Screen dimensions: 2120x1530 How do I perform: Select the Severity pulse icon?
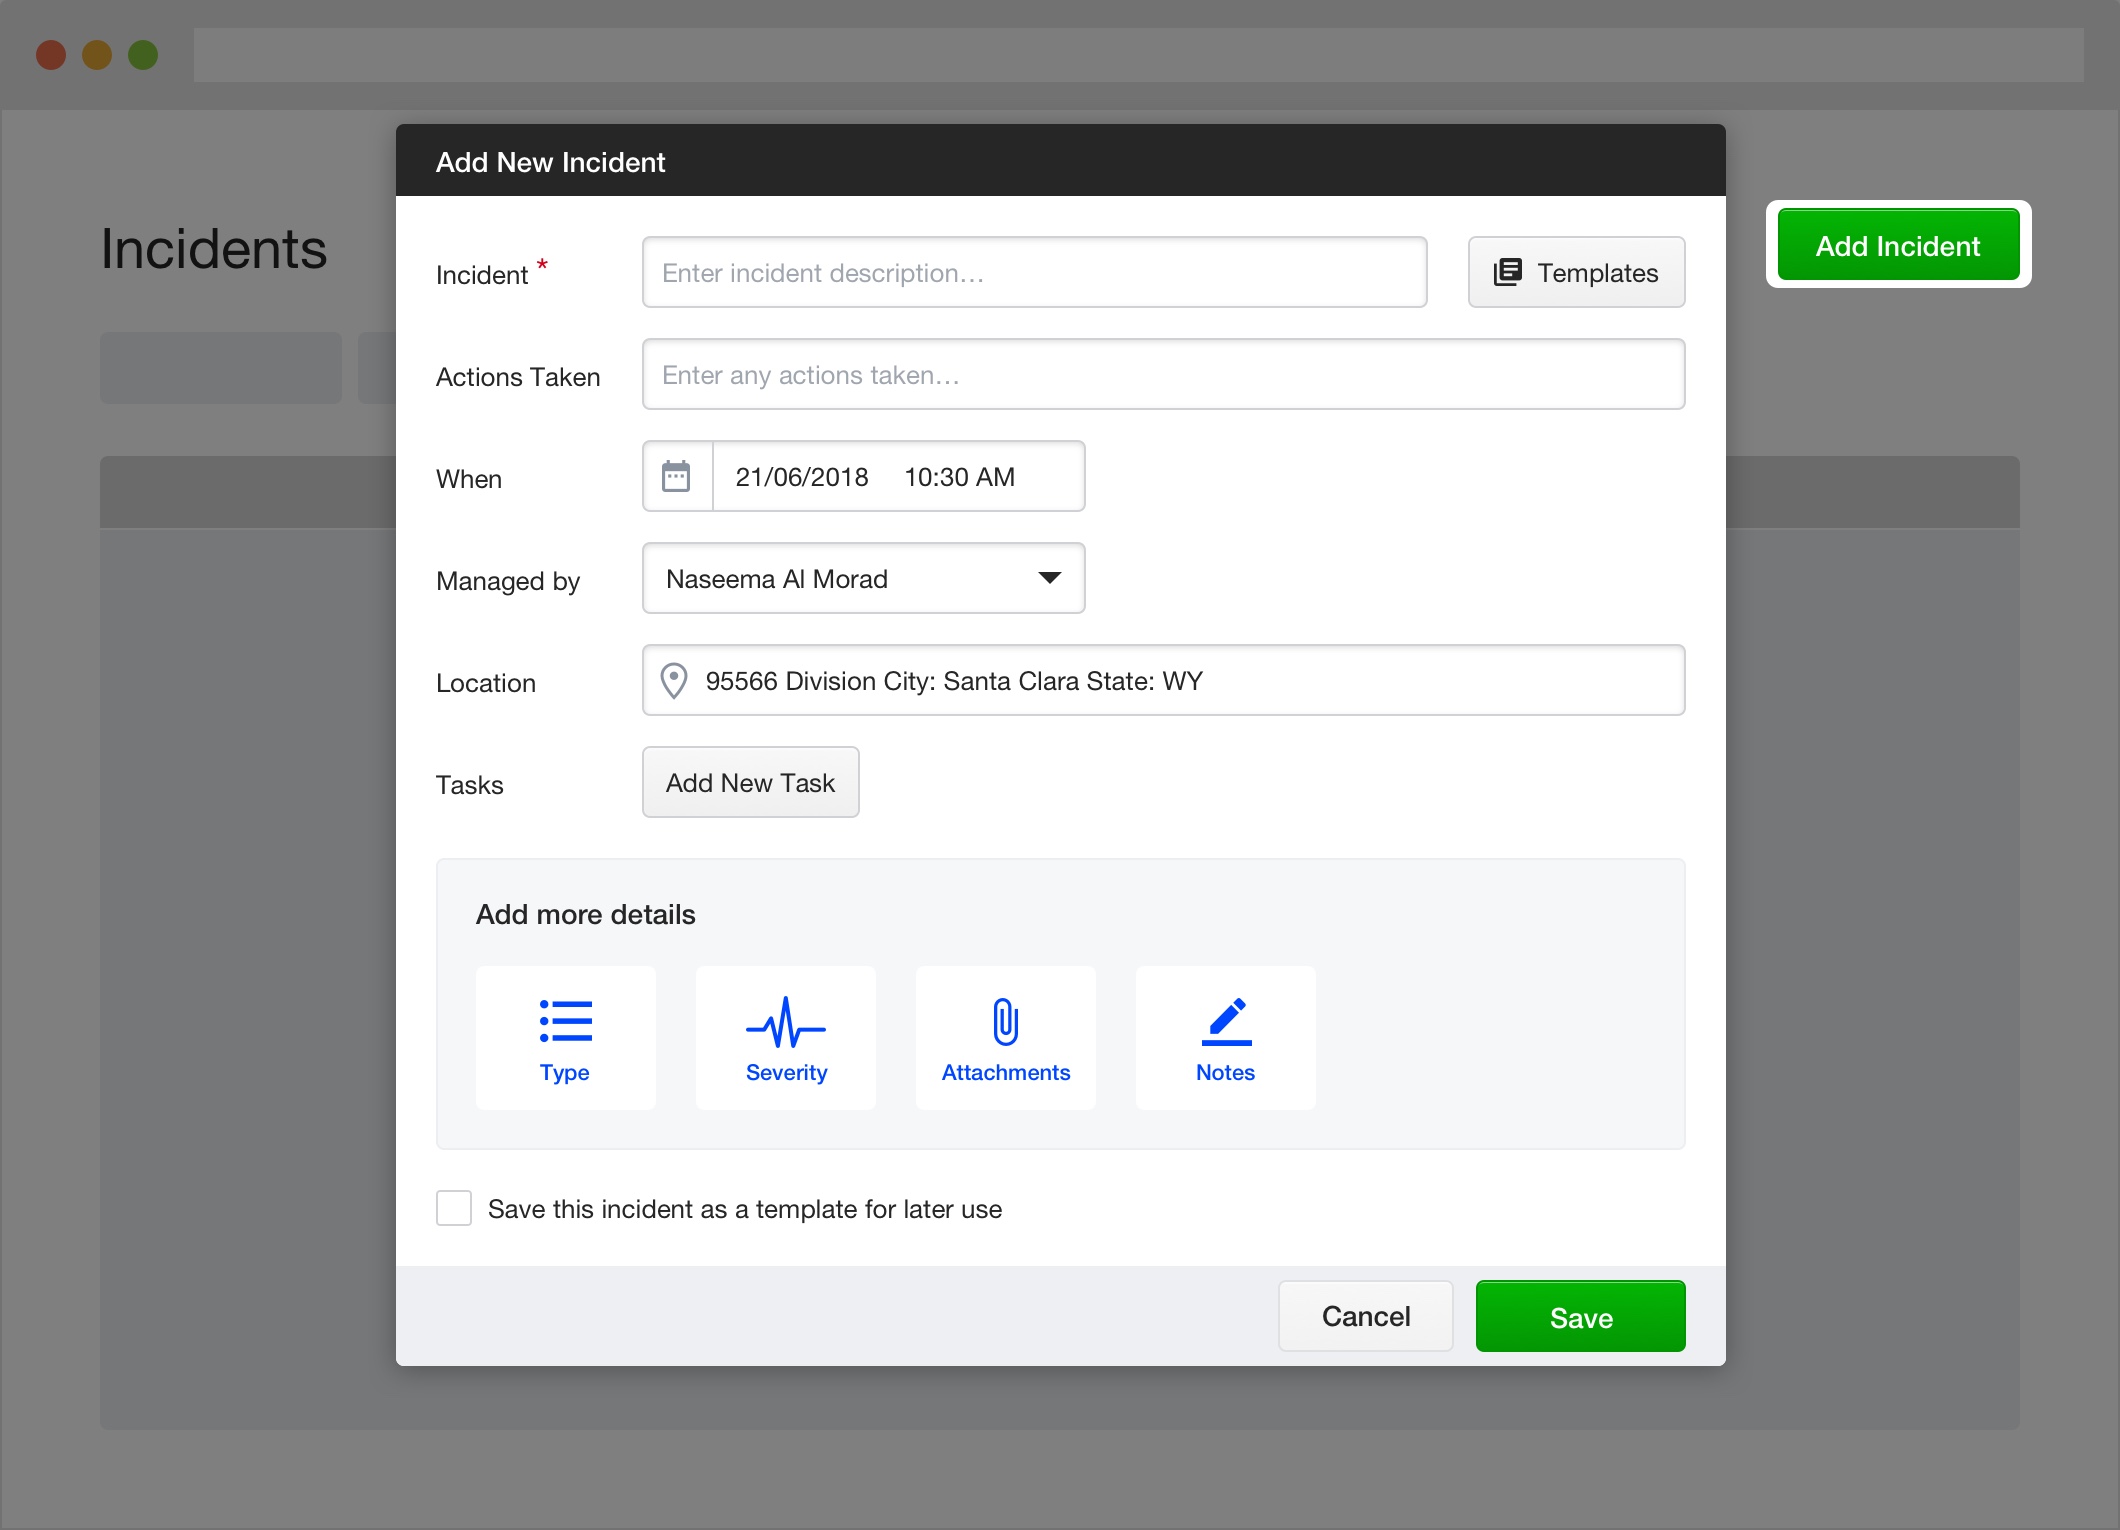786,1022
